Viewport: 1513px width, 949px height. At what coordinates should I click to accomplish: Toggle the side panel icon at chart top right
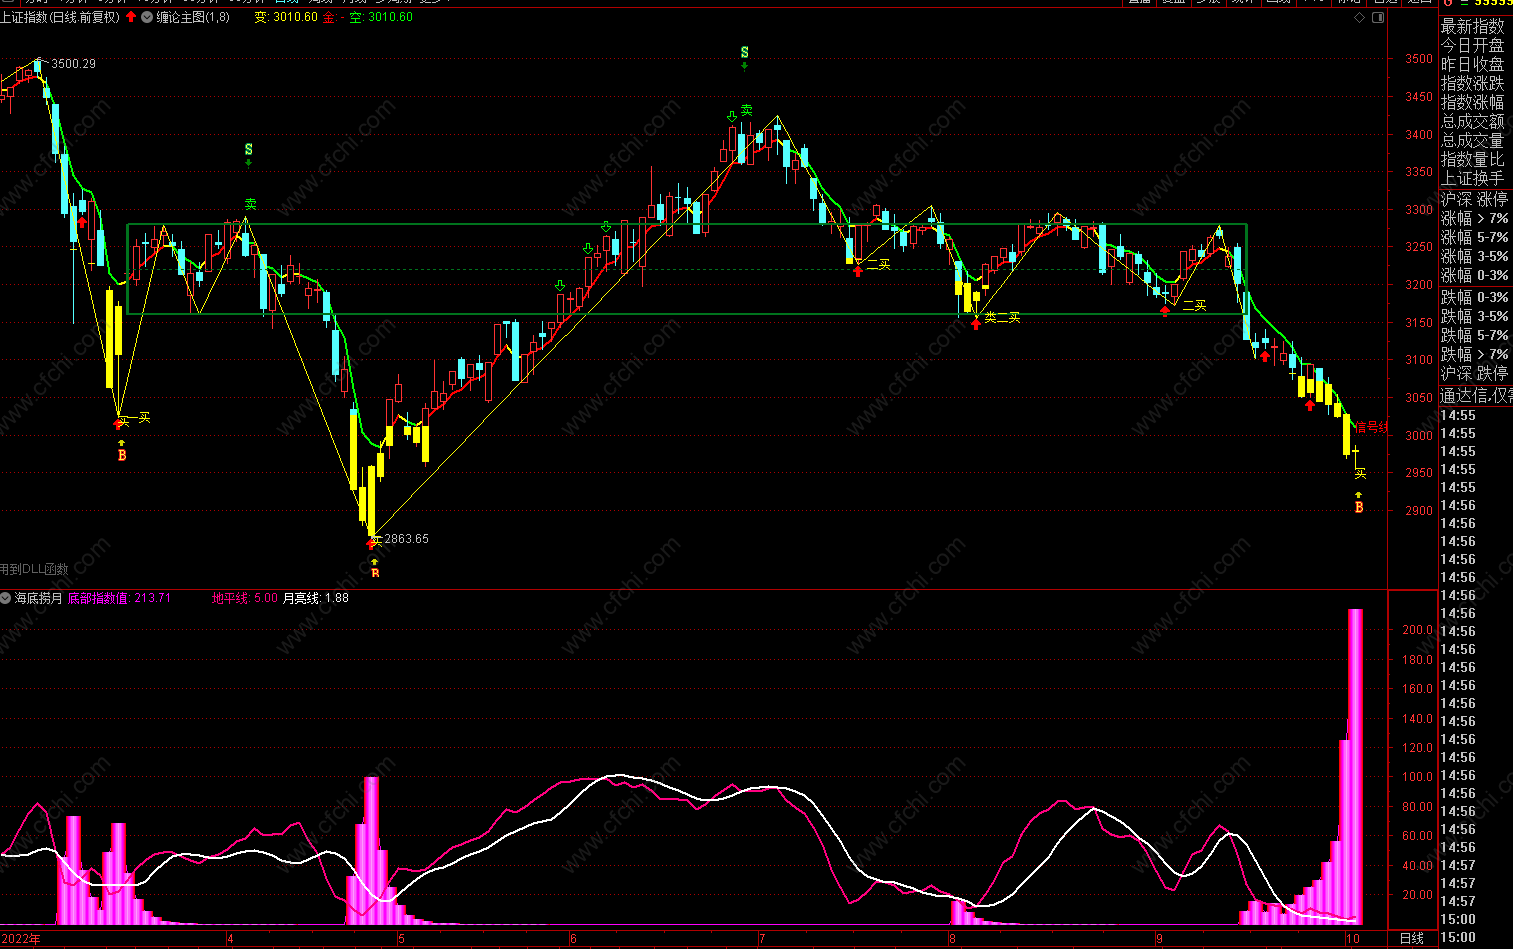[x=1379, y=18]
